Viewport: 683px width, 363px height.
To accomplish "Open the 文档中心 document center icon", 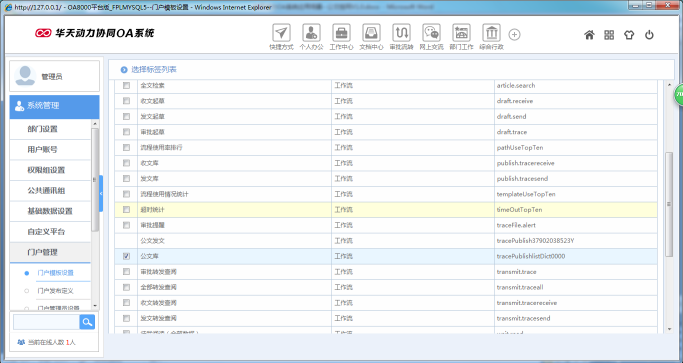I will pyautogui.click(x=371, y=33).
